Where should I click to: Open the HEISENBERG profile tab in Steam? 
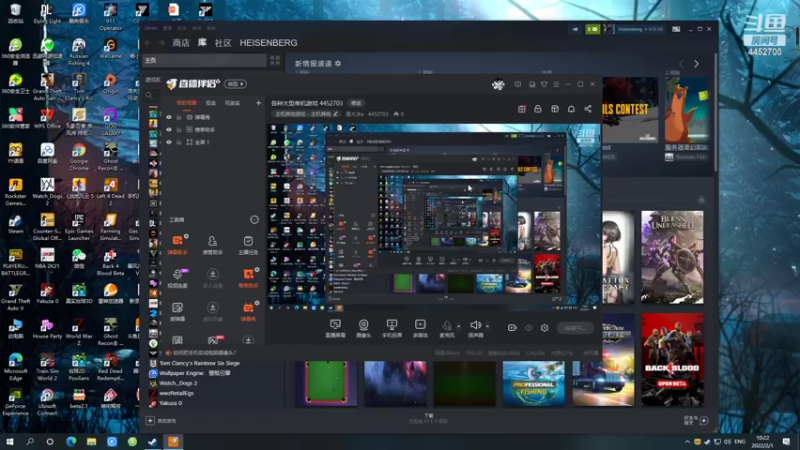pyautogui.click(x=268, y=43)
